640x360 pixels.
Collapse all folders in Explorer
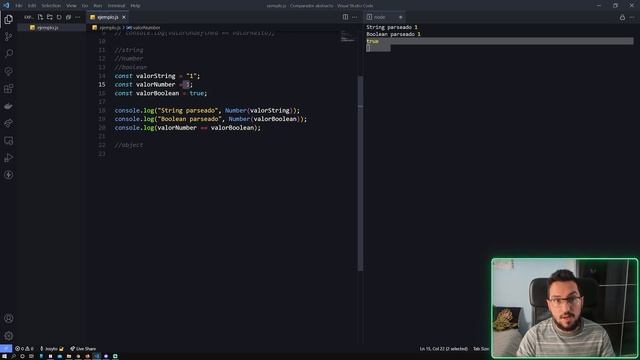[x=68, y=17]
